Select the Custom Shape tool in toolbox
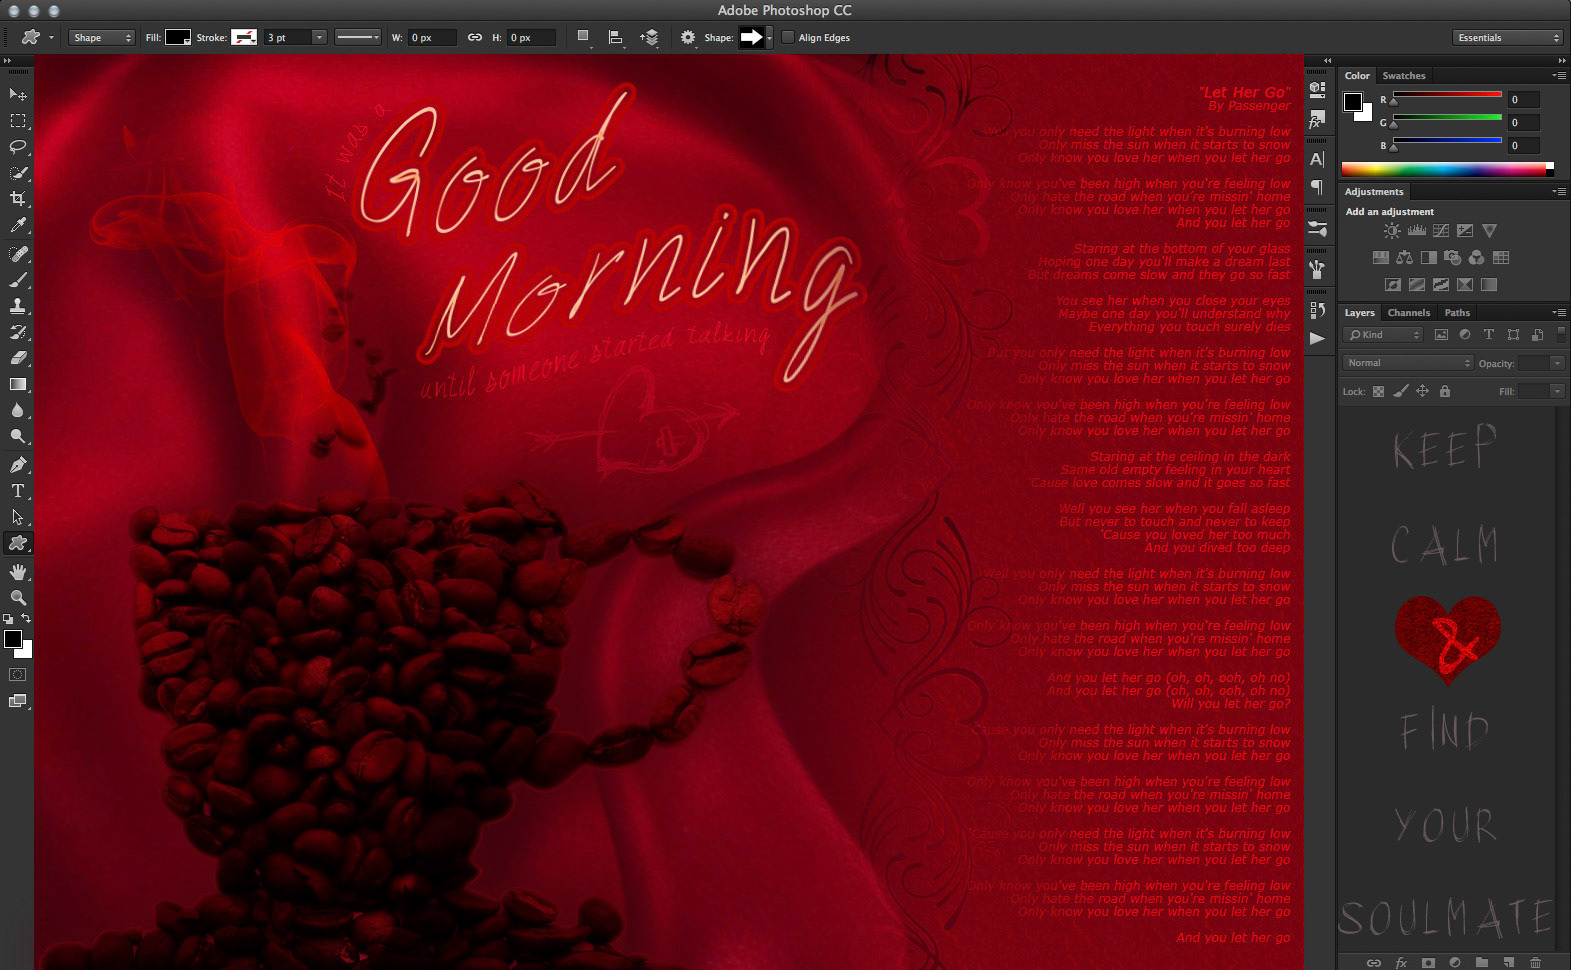 click(18, 543)
